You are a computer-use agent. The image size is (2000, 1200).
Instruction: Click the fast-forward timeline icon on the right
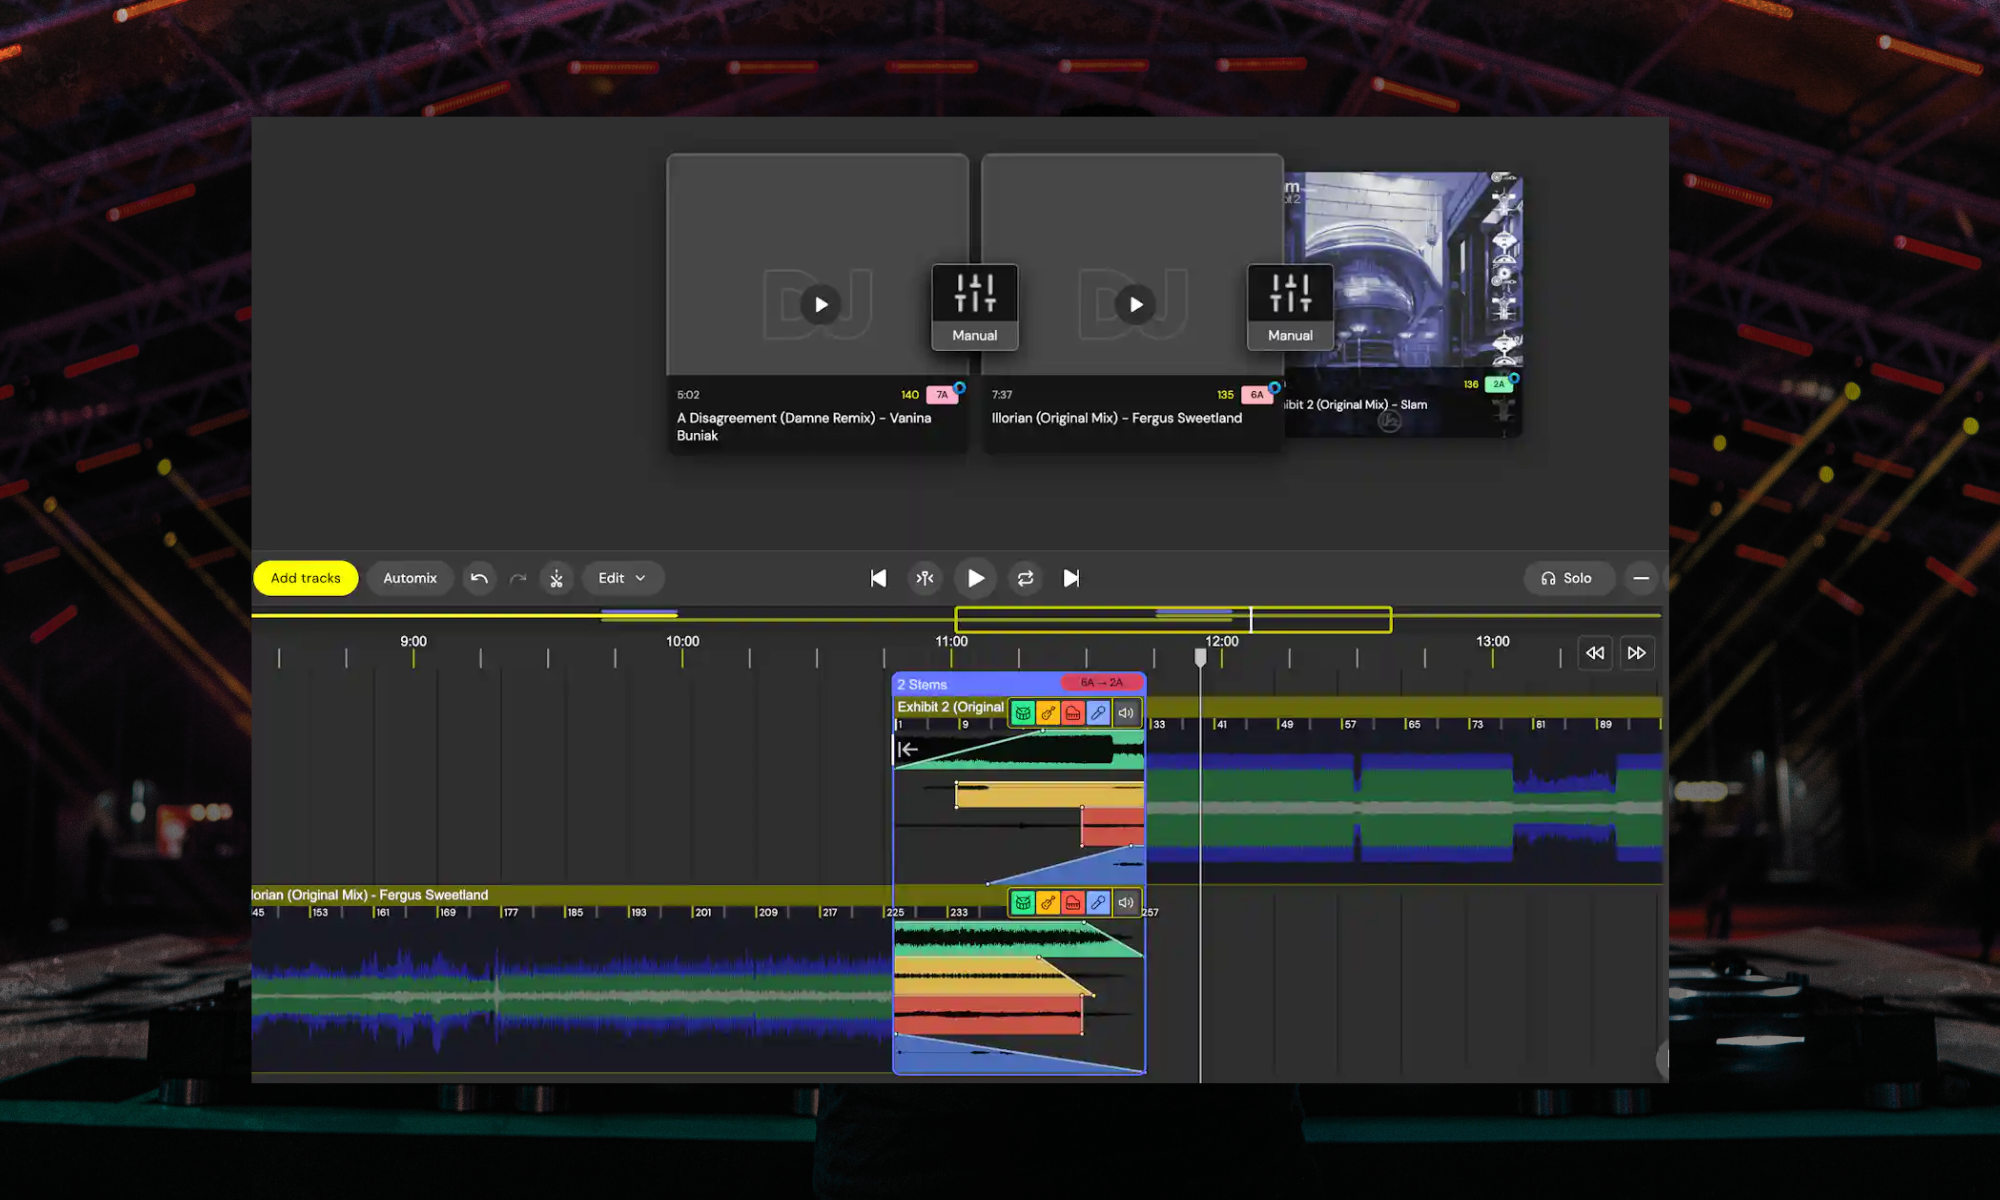[x=1637, y=653]
